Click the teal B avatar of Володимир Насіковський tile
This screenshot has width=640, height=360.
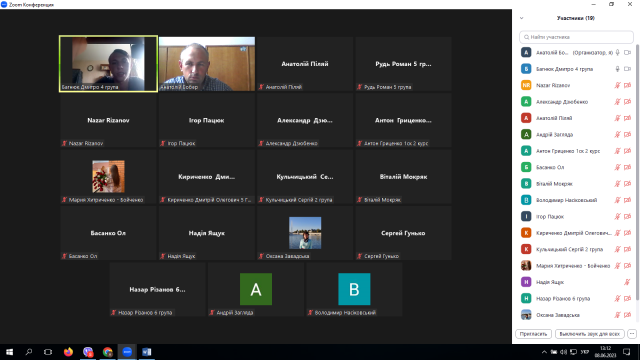click(x=354, y=289)
